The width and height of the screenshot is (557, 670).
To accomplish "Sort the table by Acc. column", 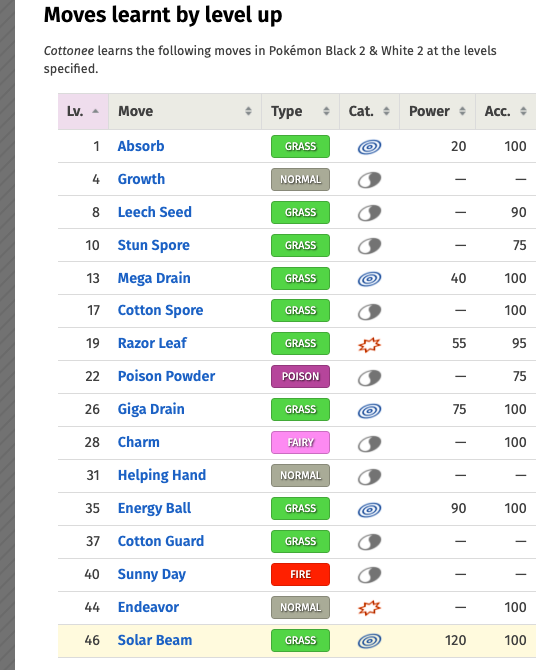I will (505, 111).
